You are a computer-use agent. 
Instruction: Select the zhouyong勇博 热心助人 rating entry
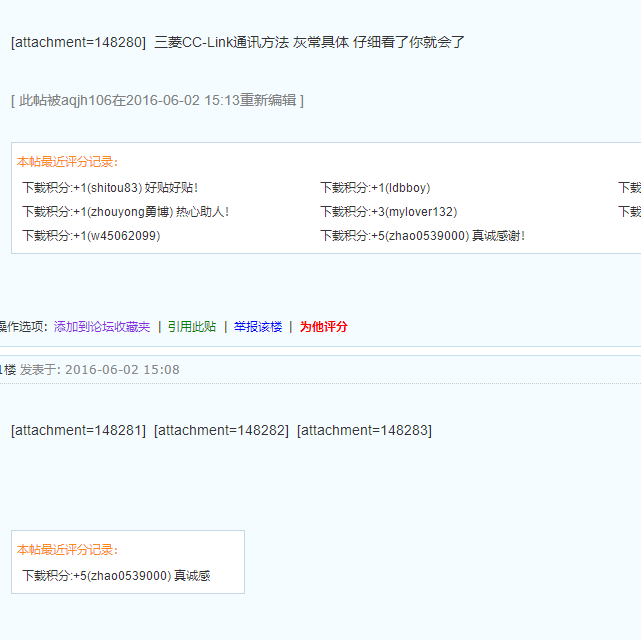125,212
